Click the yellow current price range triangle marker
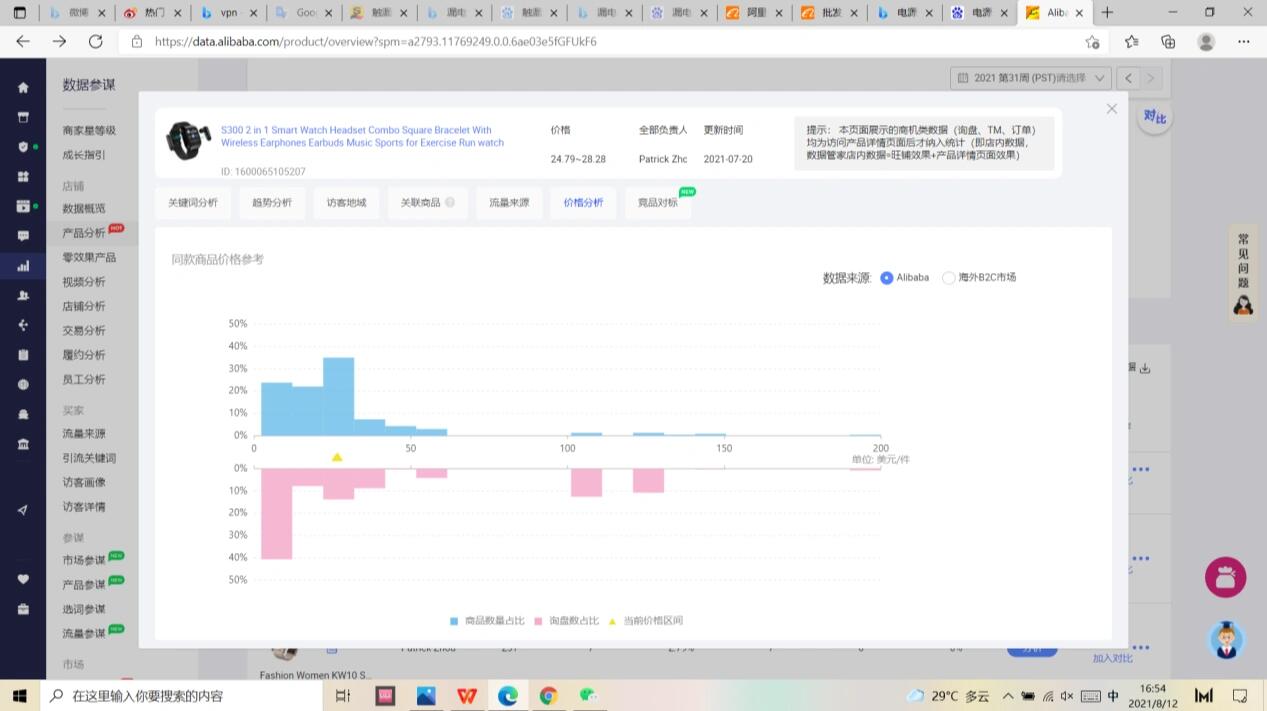1267x711 pixels. point(337,457)
